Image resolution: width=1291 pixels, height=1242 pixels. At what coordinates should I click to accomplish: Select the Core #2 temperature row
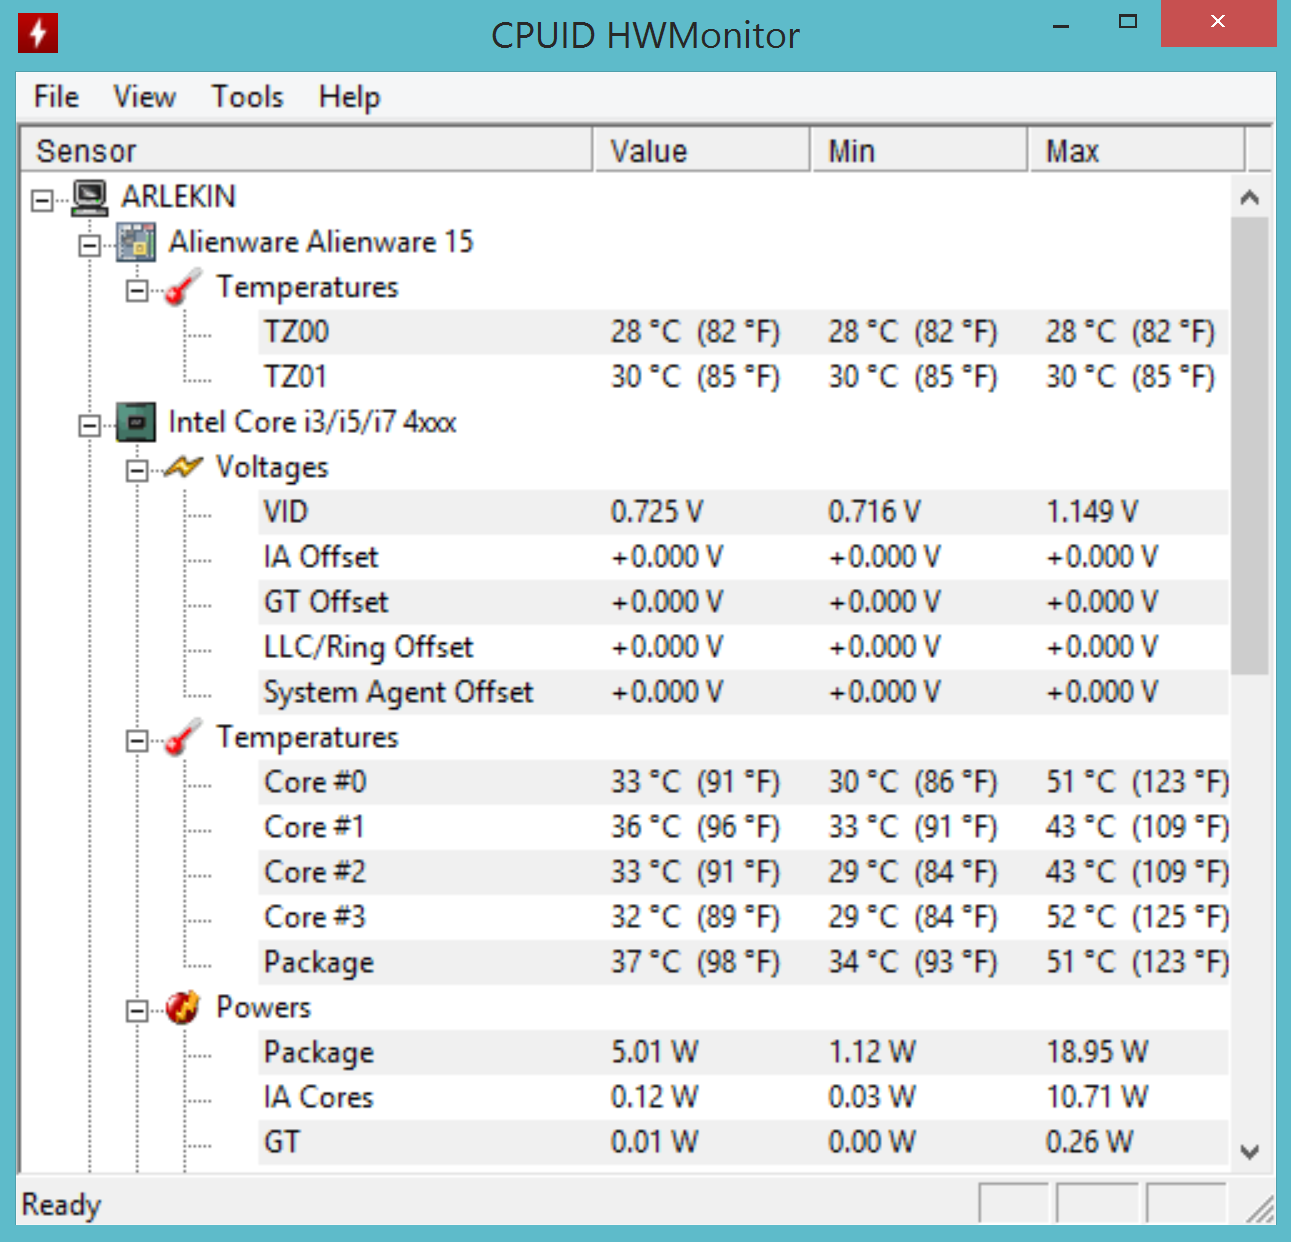[x=743, y=872]
